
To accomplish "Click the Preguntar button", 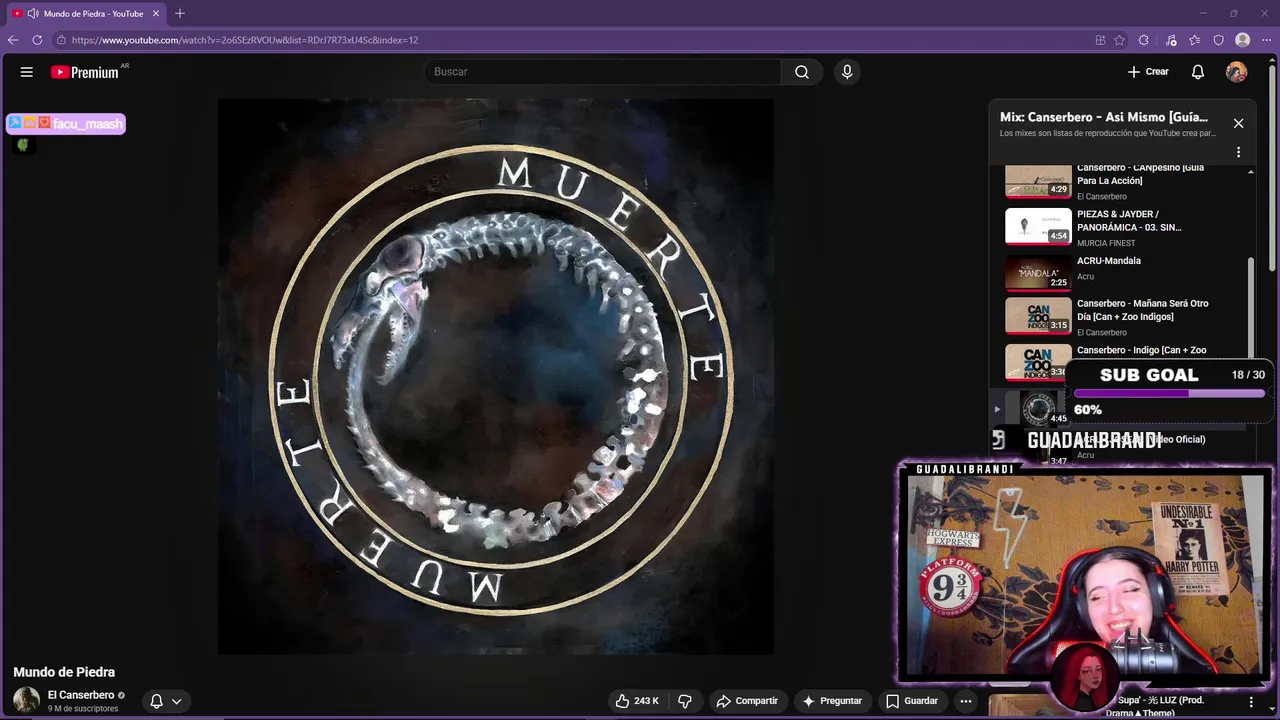I will point(832,701).
